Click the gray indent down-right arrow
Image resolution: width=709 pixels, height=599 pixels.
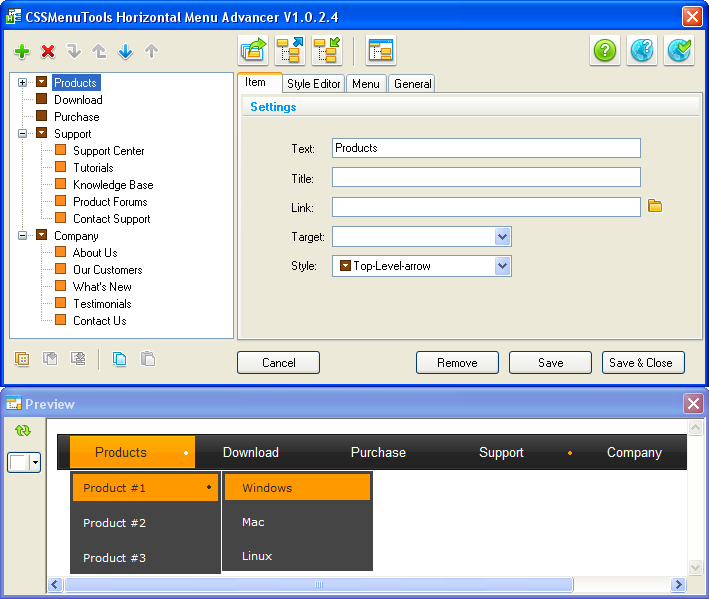pos(74,52)
